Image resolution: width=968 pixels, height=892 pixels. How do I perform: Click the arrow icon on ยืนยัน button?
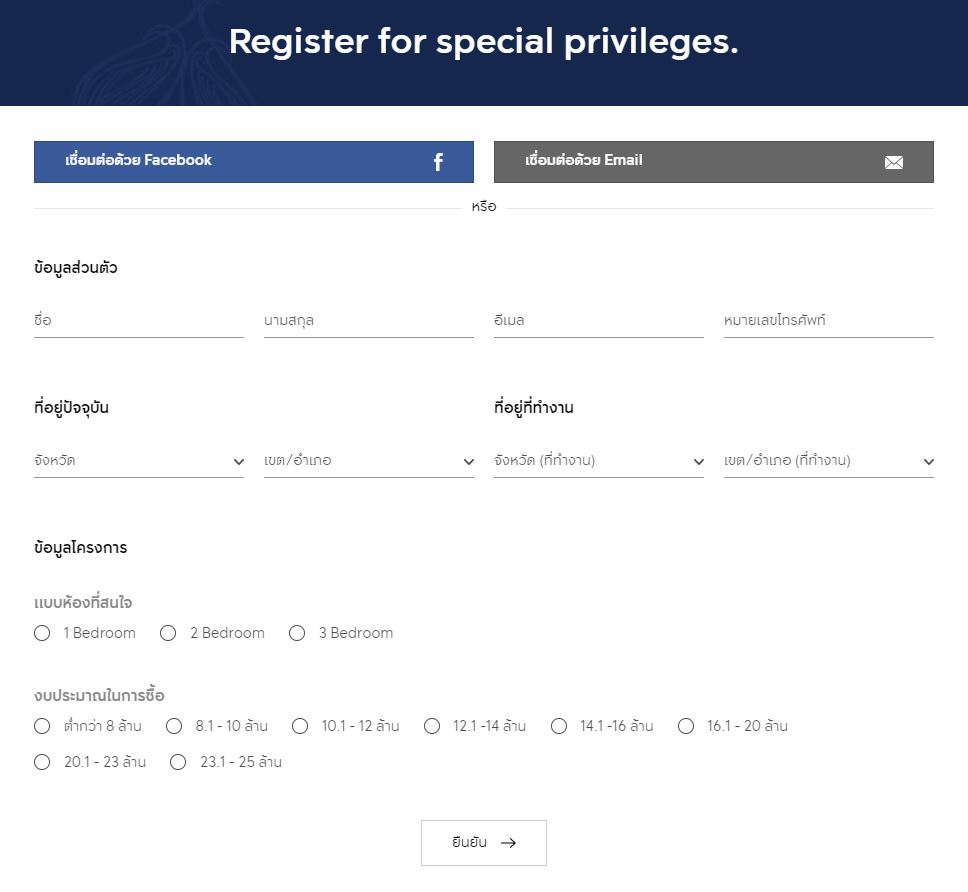pos(508,843)
